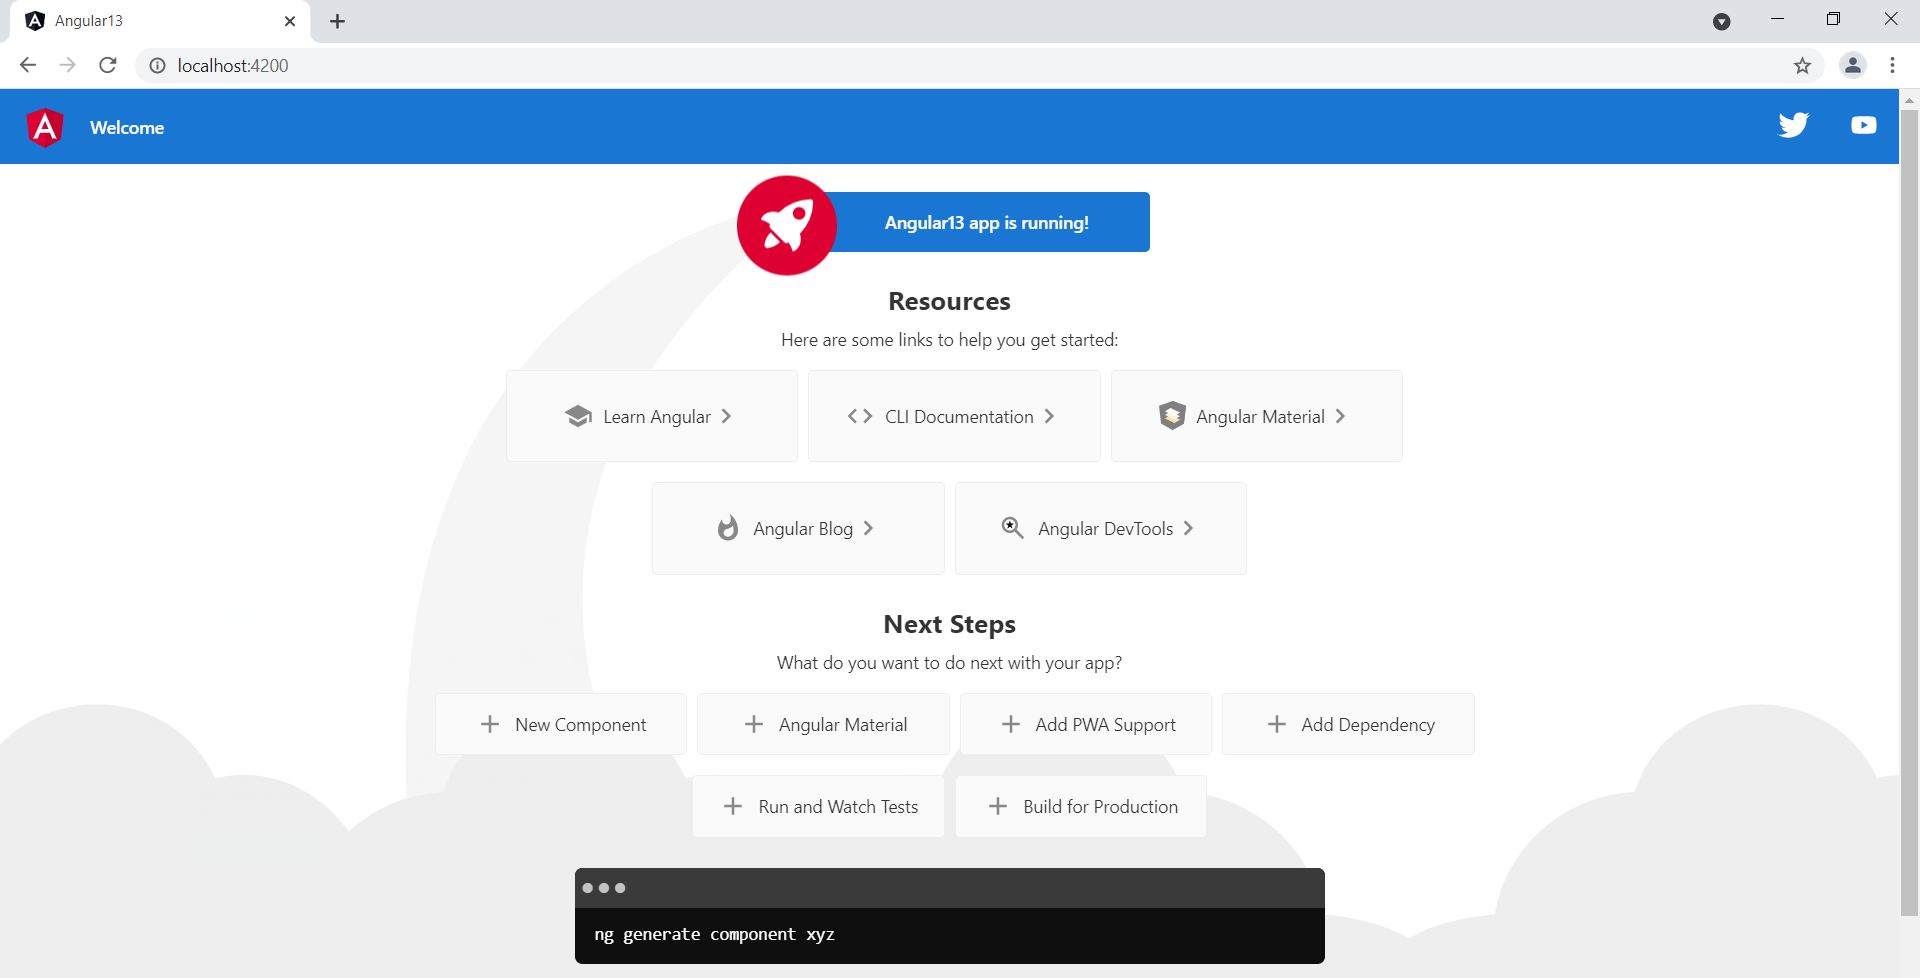
Task: Open the Learn Angular link
Action: 652,416
